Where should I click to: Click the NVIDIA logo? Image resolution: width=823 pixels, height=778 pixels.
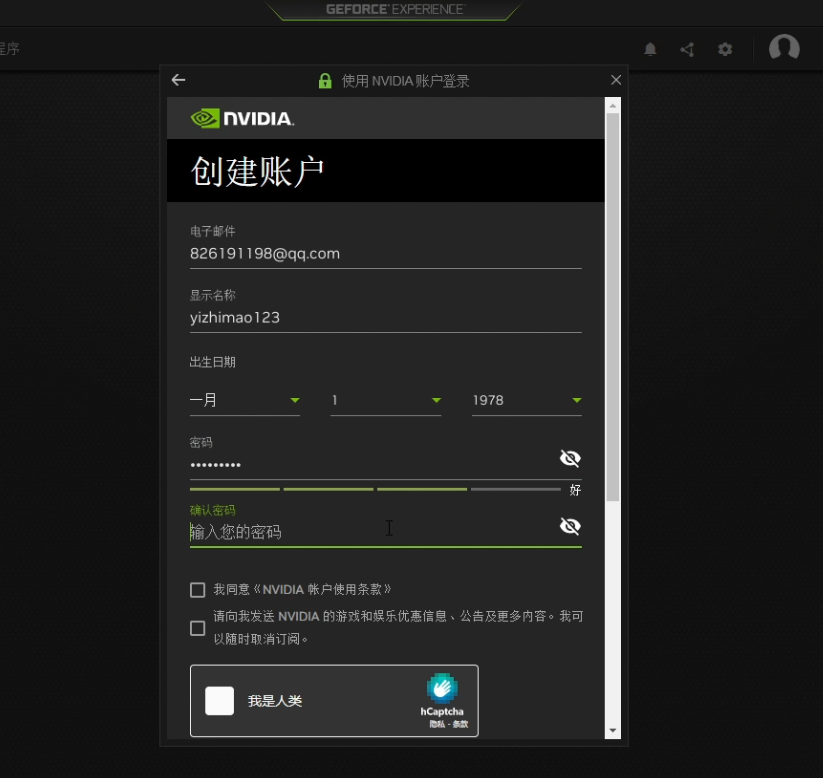pyautogui.click(x=242, y=118)
